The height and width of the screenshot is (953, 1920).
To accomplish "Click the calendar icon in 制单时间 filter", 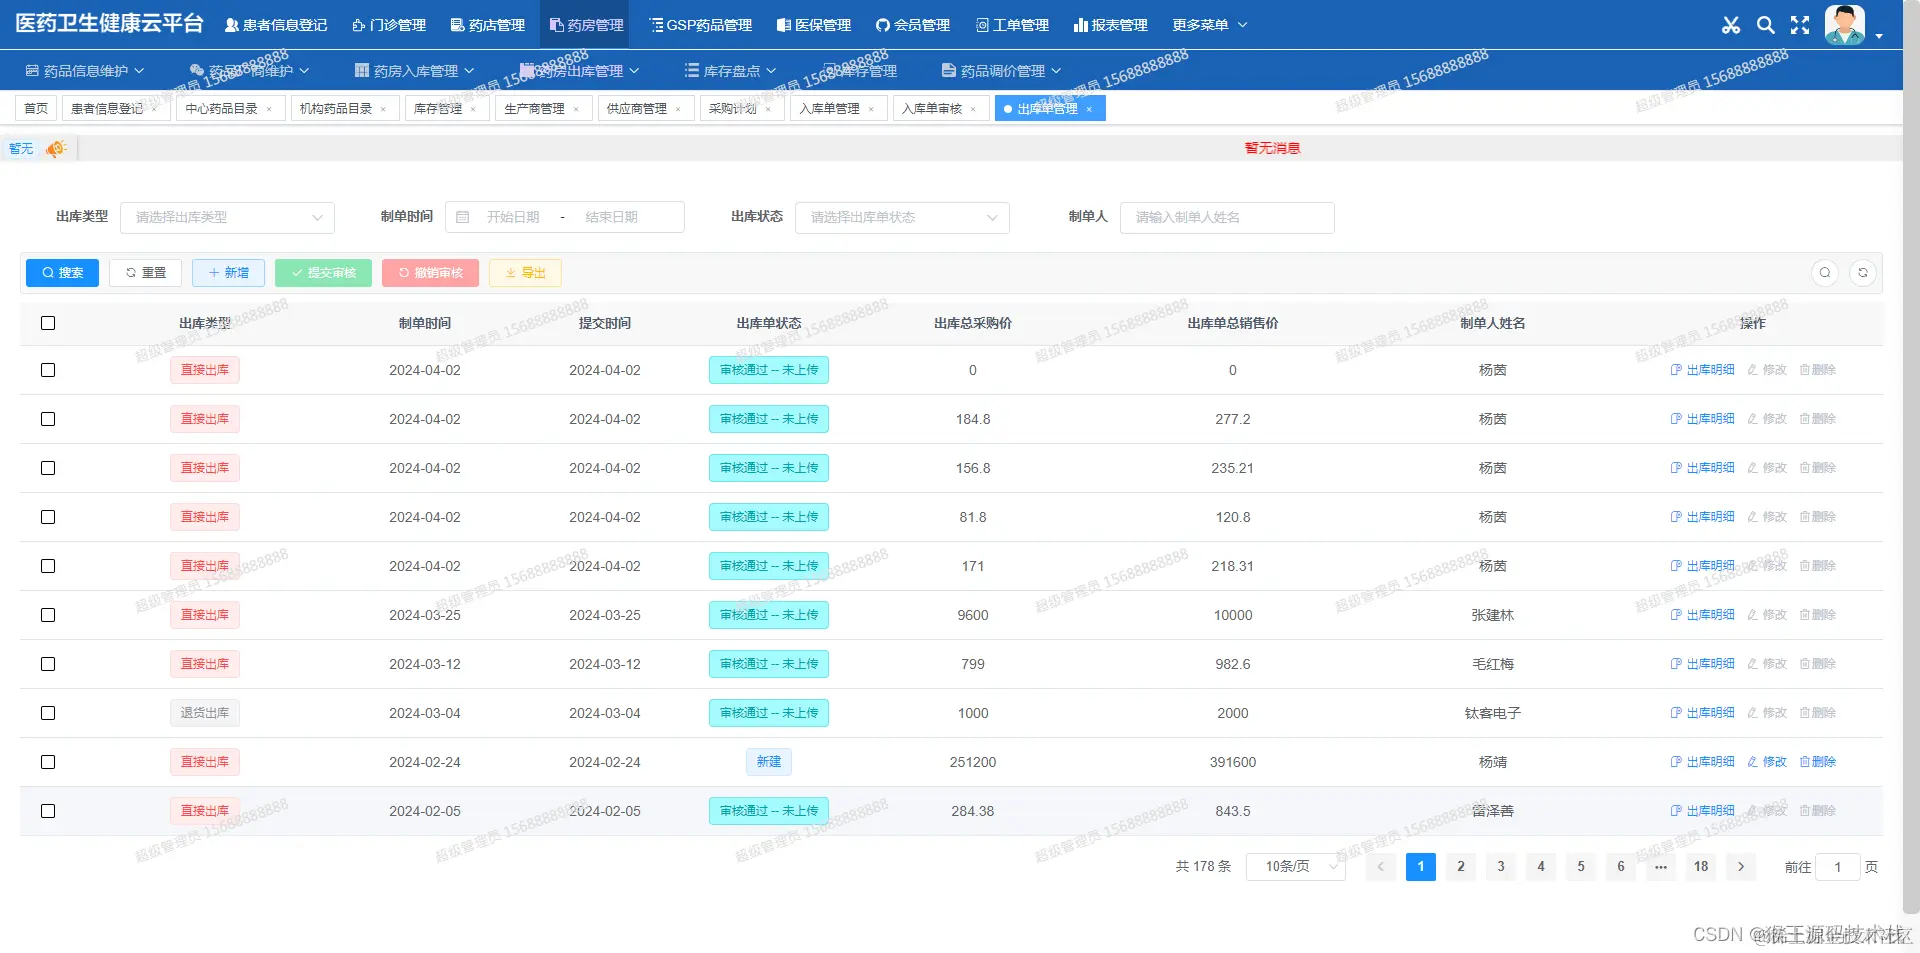I will 462,216.
